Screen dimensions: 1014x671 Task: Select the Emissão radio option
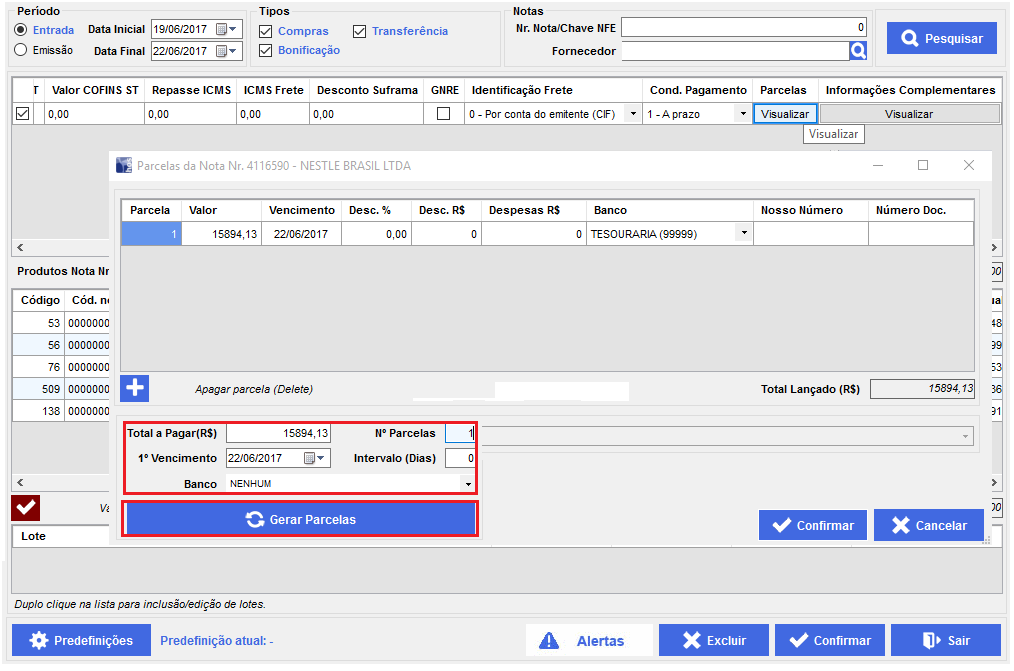coord(20,50)
